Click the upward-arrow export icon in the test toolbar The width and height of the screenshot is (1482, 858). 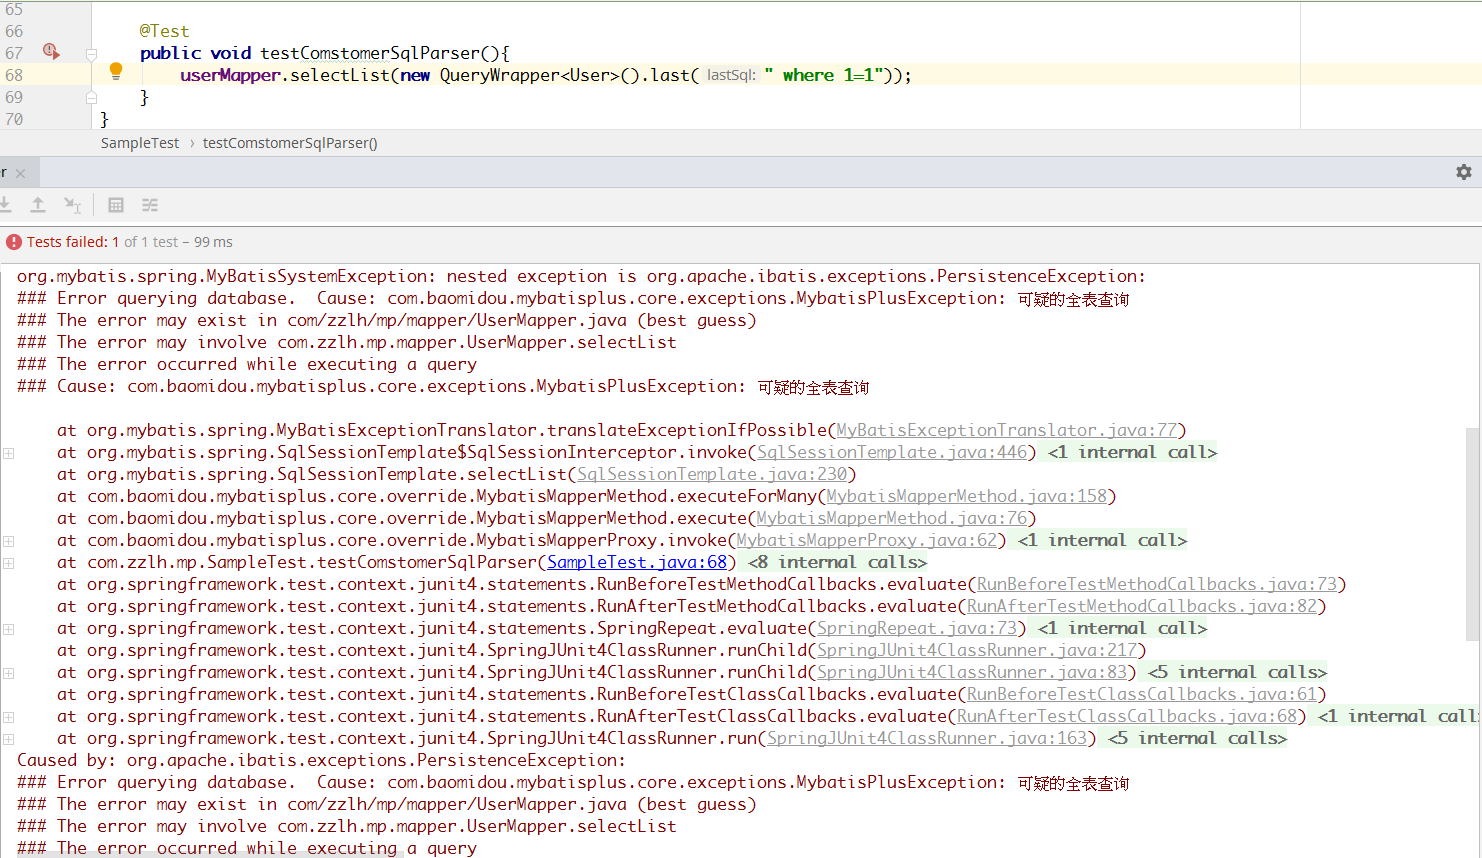pyautogui.click(x=38, y=205)
